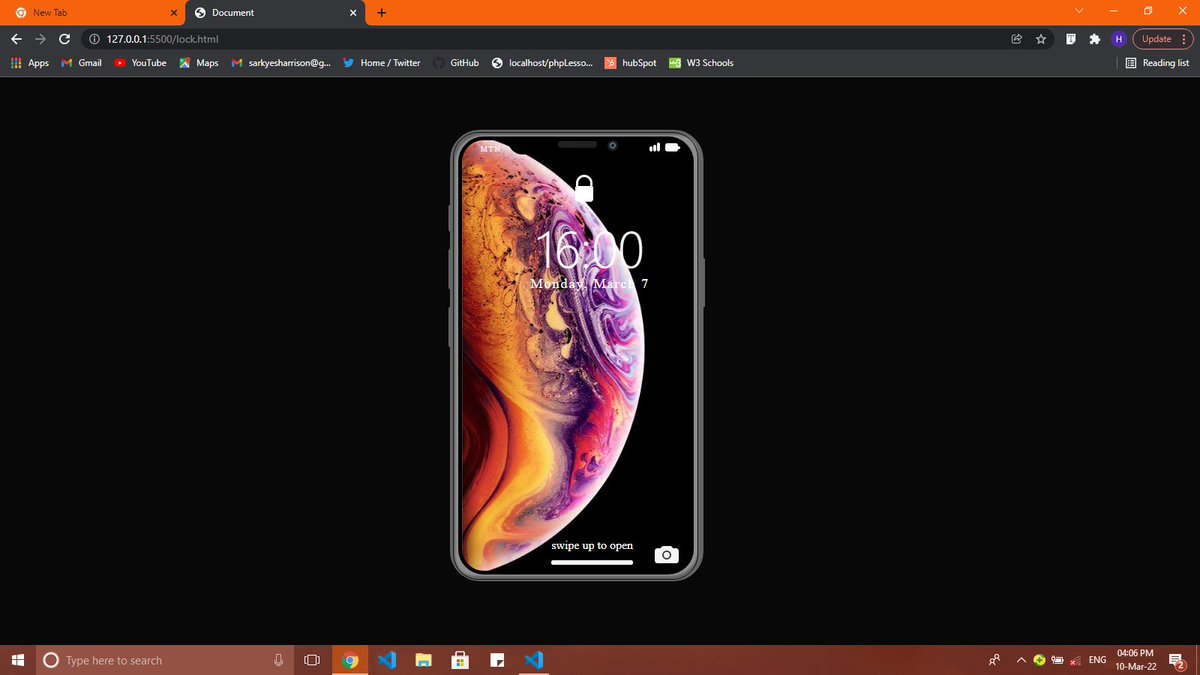This screenshot has width=1200, height=675.
Task: Open the Action Center notifications icon
Action: pyautogui.click(x=1177, y=660)
